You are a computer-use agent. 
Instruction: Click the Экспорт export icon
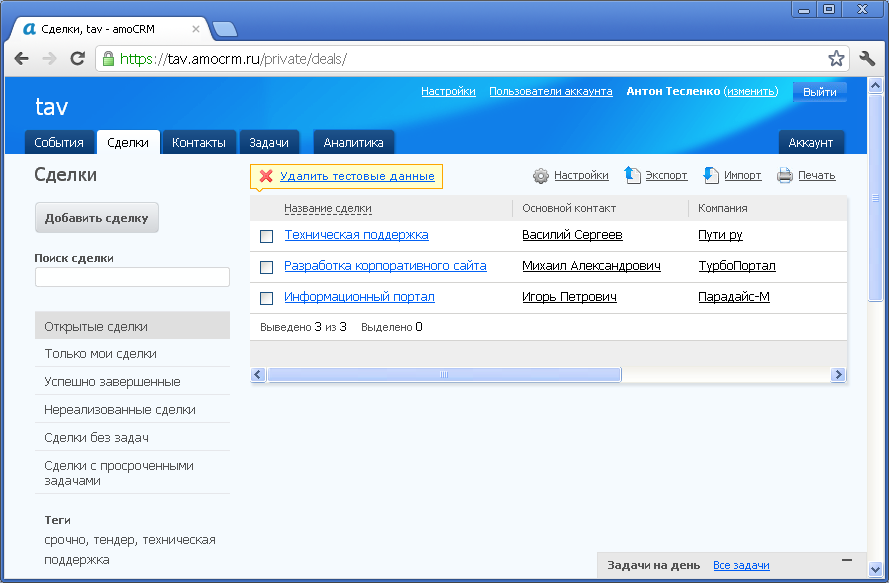click(632, 174)
